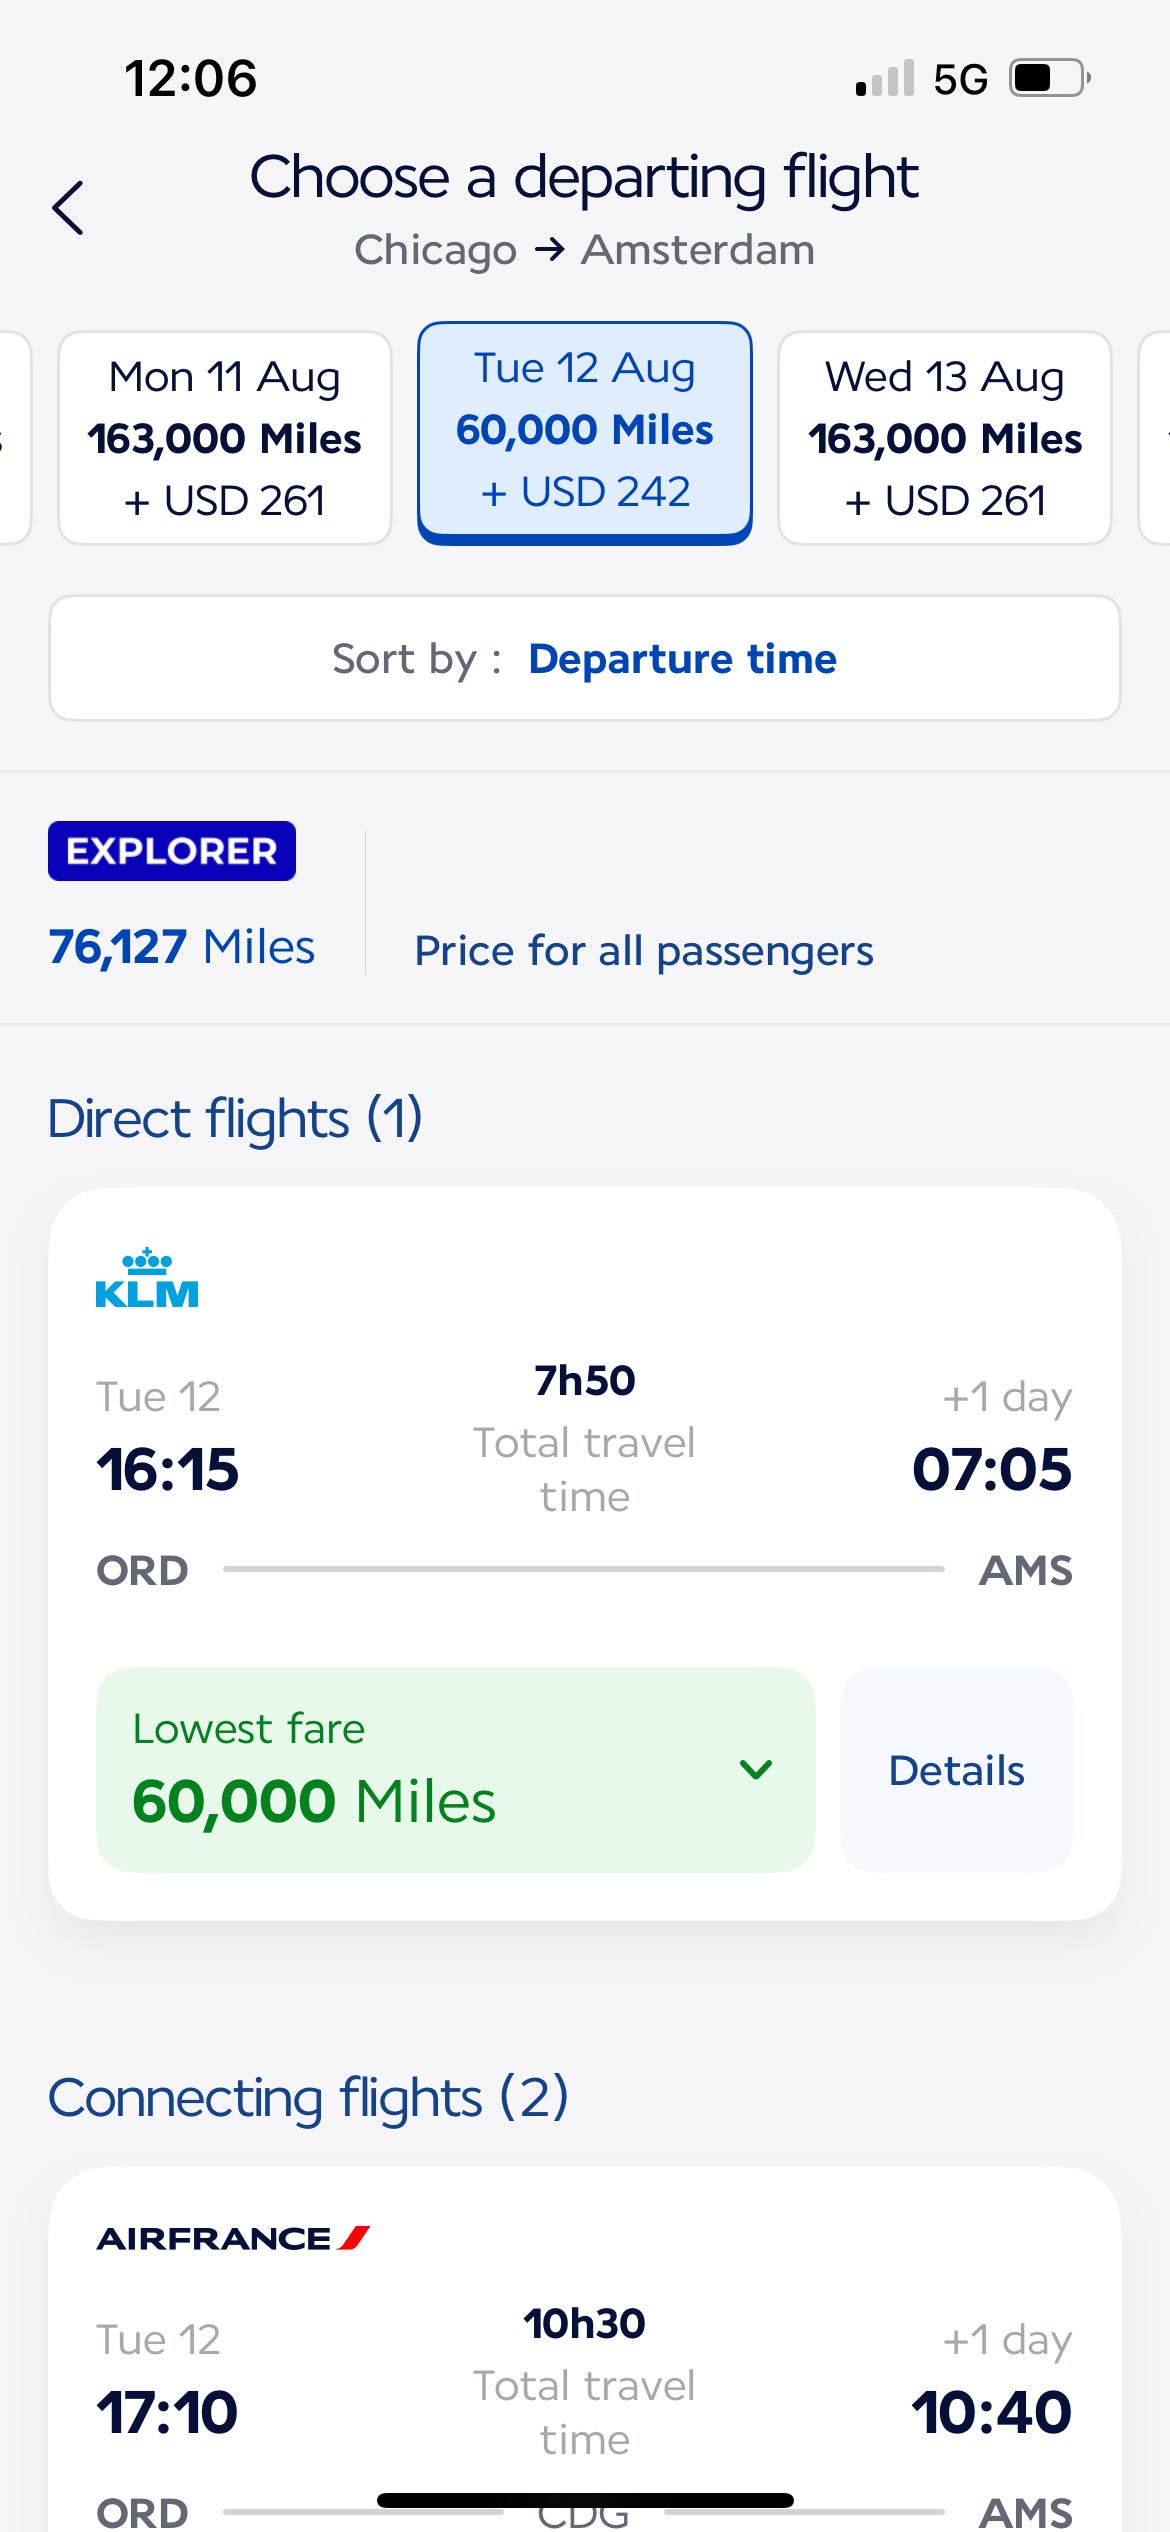Tap the KLM airline logo
Viewport: 1170px width, 2532px height.
pyautogui.click(x=147, y=1278)
